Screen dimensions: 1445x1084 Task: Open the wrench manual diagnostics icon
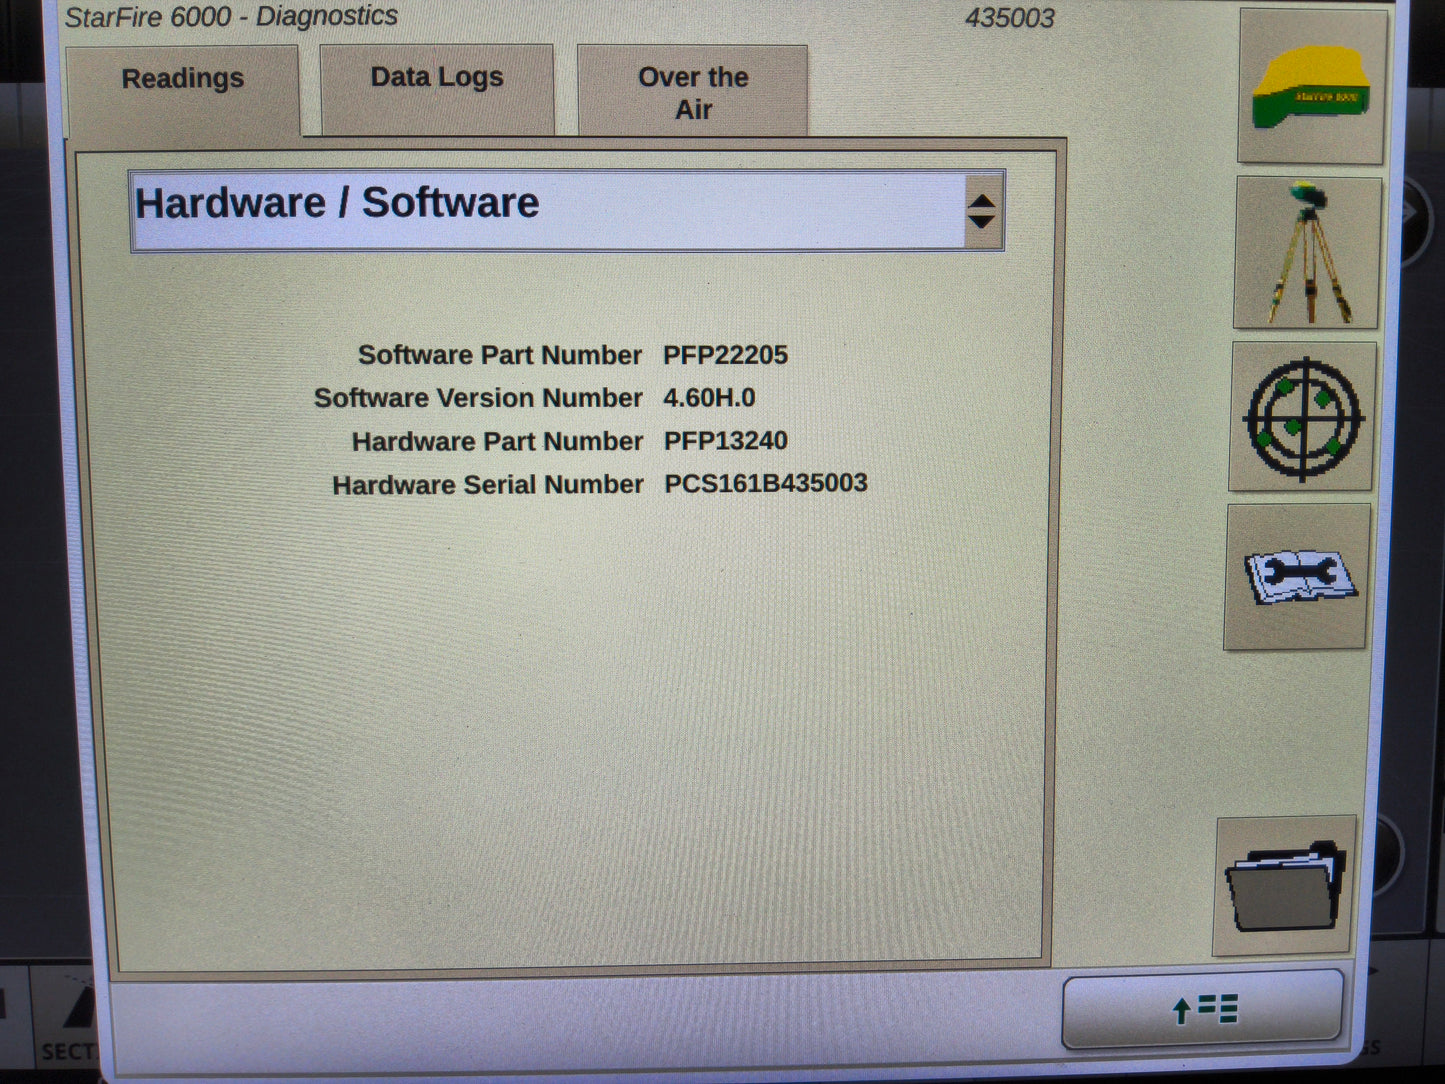tap(1298, 577)
